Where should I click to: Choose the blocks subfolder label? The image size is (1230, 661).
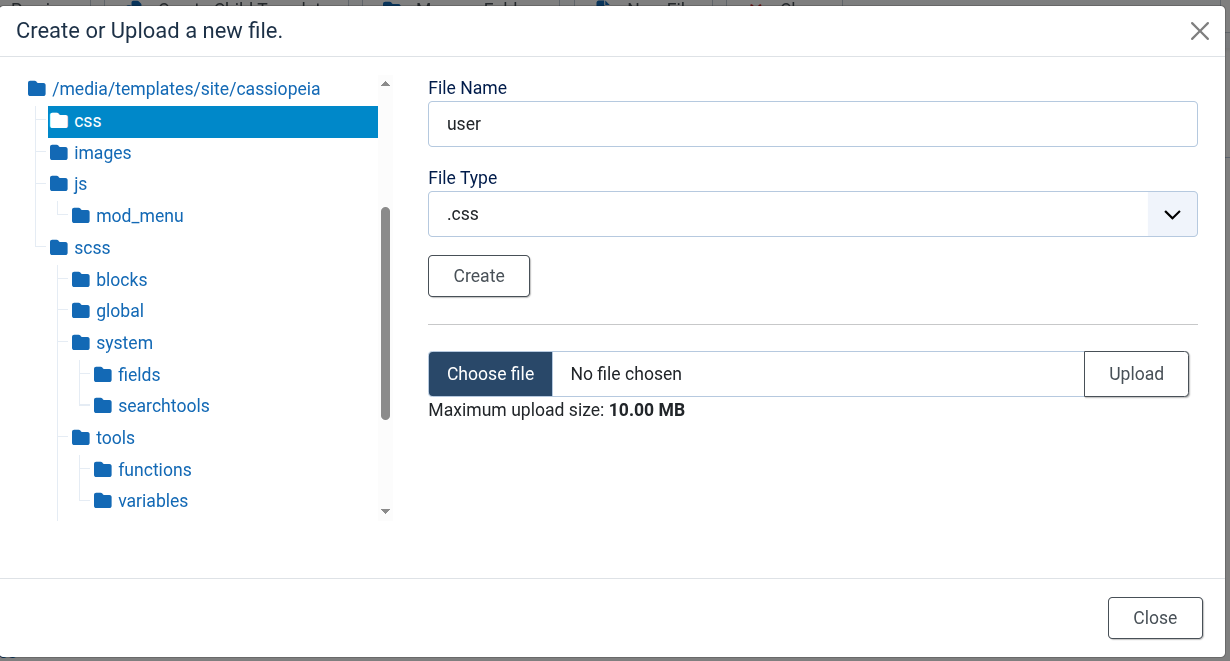click(x=122, y=280)
